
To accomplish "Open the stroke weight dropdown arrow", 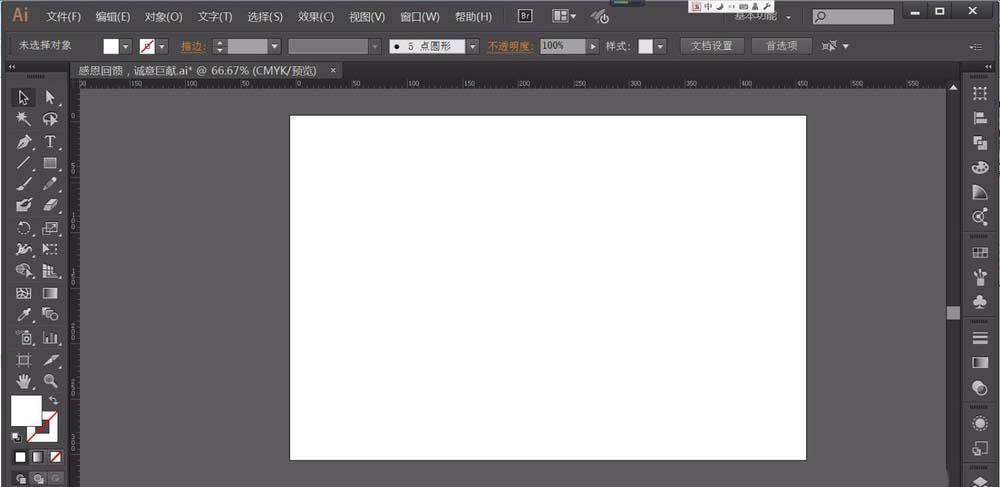I will (x=274, y=46).
